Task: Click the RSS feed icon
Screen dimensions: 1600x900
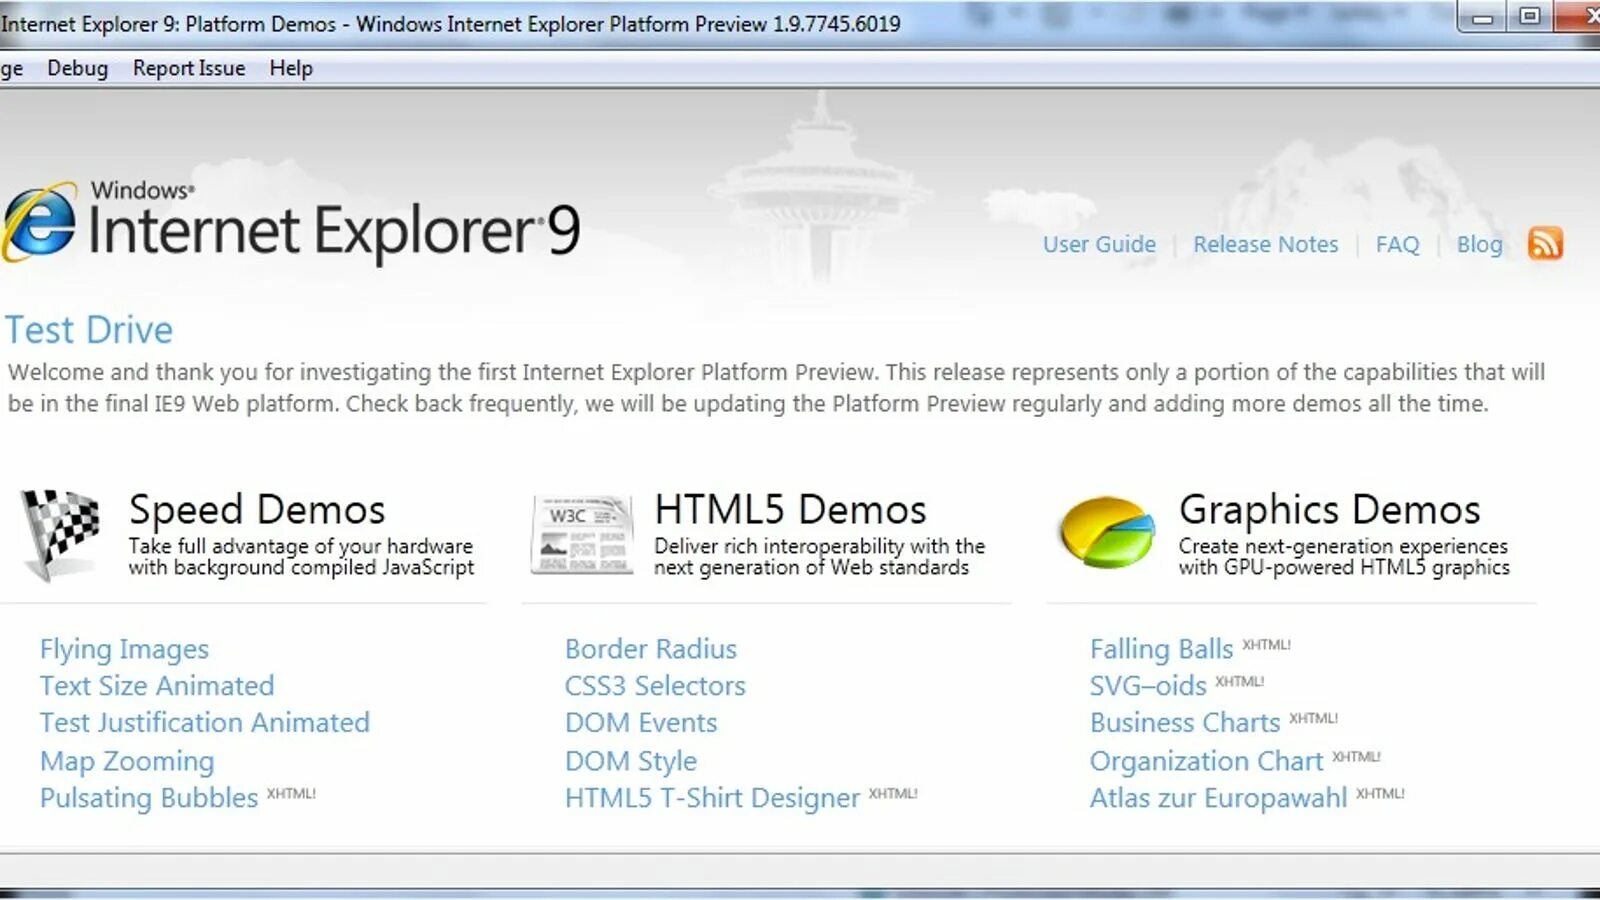Action: click(x=1545, y=243)
